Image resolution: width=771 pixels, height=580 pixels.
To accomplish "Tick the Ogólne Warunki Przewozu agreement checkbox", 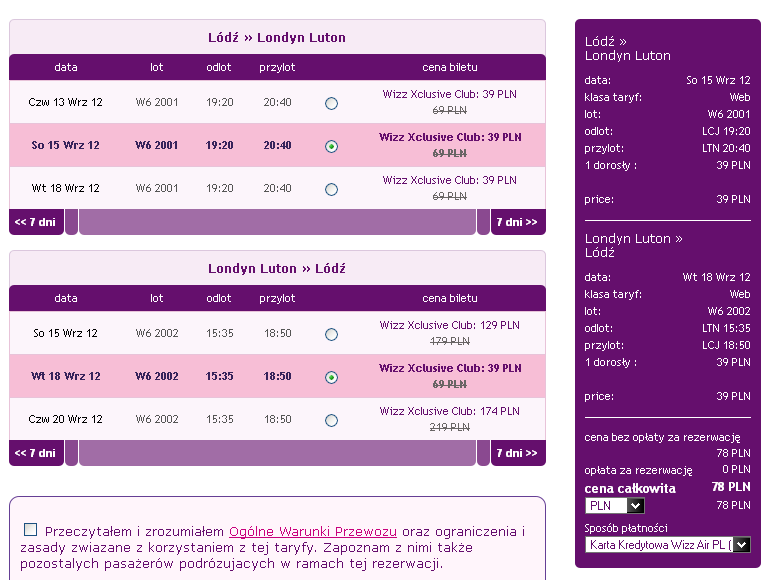I will [30, 529].
